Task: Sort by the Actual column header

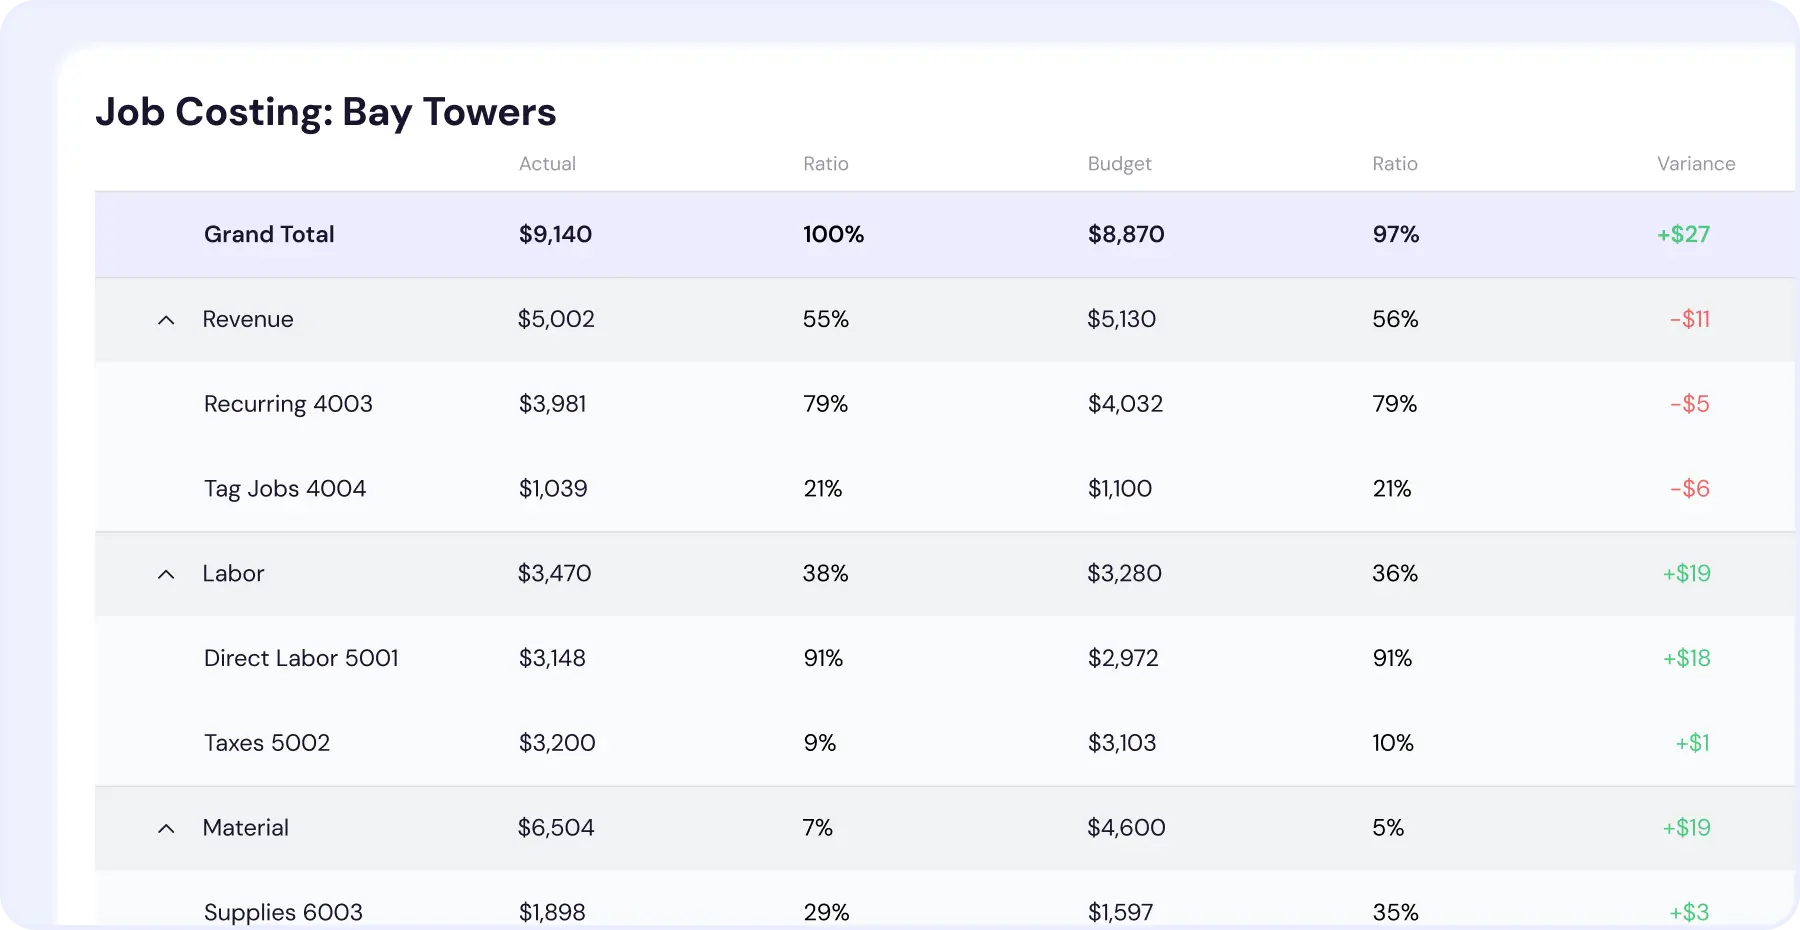Action: [x=547, y=164]
